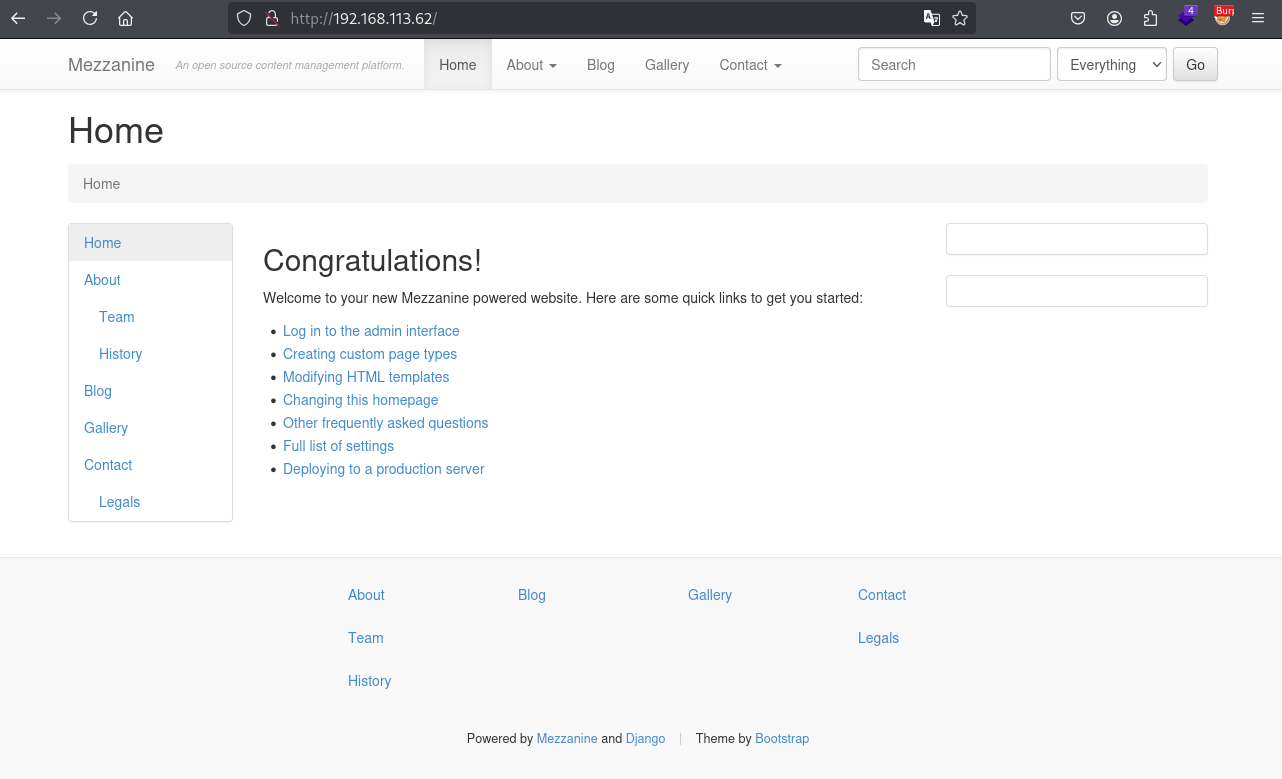Open the Firefox hamburger menu
Screen dimensions: 1282x779
point(1258,18)
